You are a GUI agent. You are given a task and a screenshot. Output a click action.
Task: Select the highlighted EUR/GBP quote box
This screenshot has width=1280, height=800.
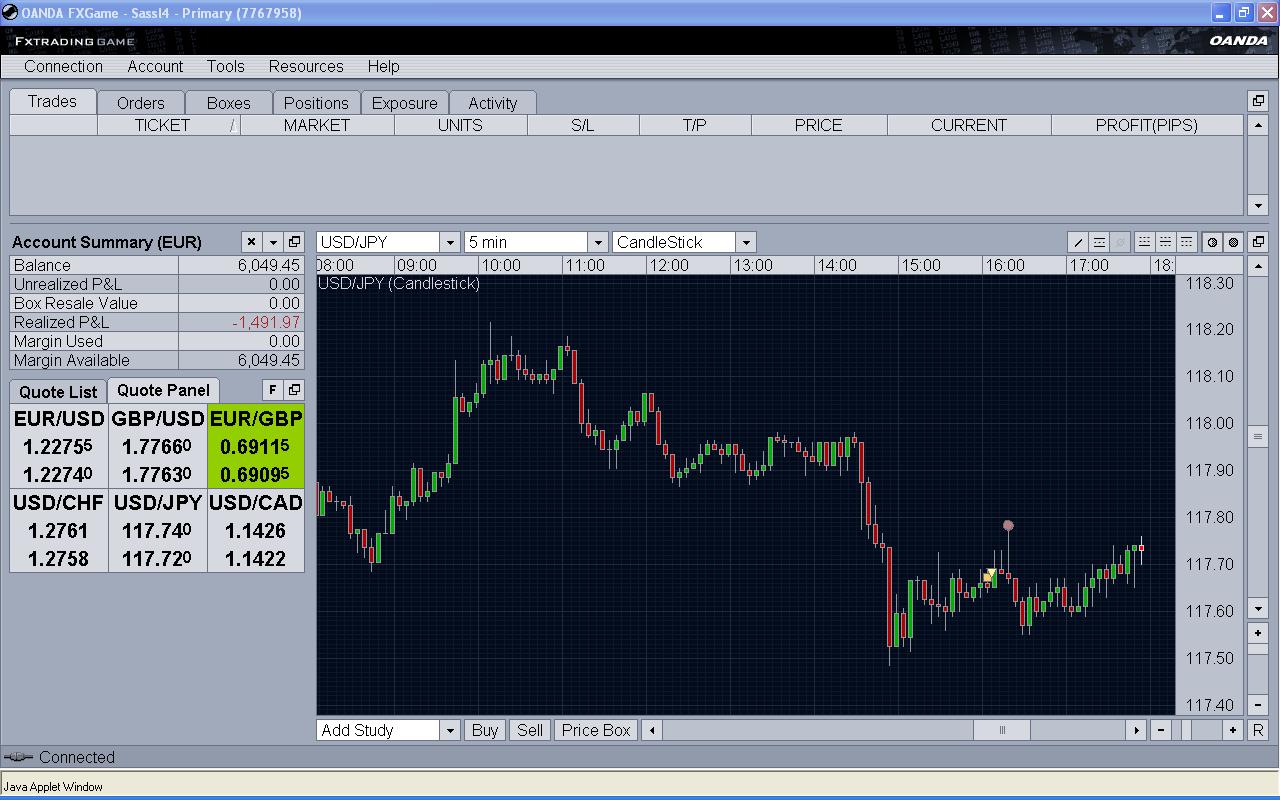pyautogui.click(x=256, y=446)
